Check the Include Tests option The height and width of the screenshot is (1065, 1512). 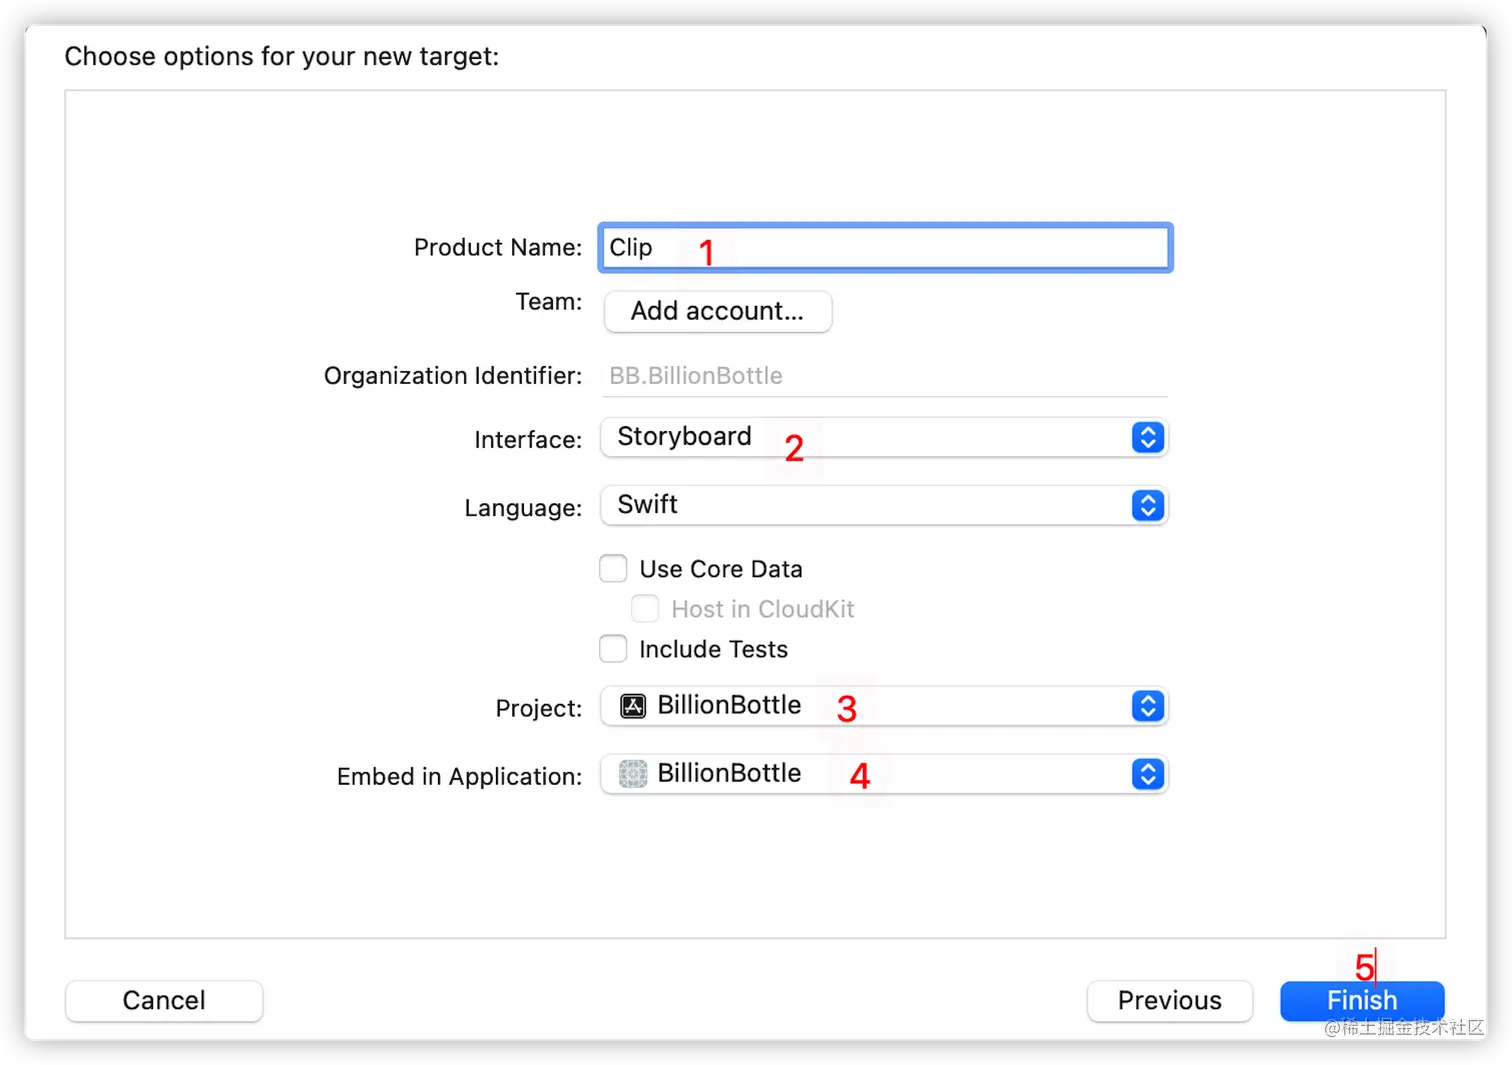(613, 648)
